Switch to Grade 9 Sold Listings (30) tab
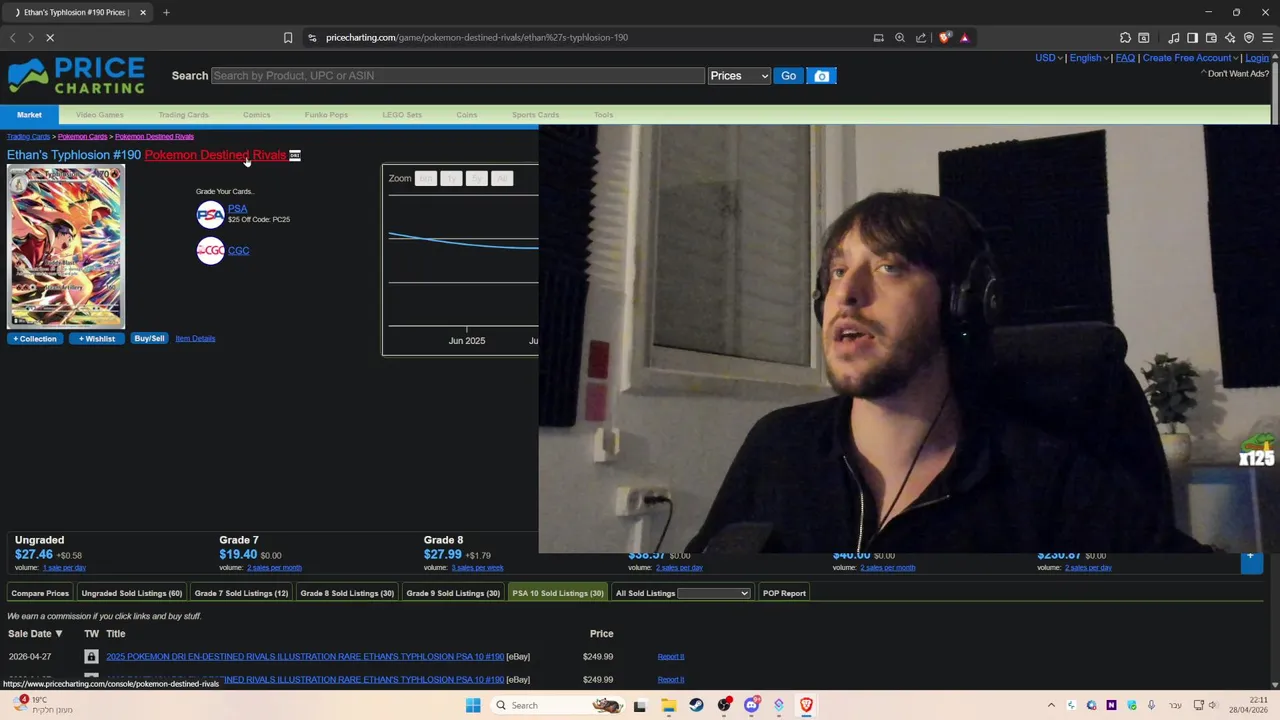This screenshot has height=720, width=1280. (453, 593)
